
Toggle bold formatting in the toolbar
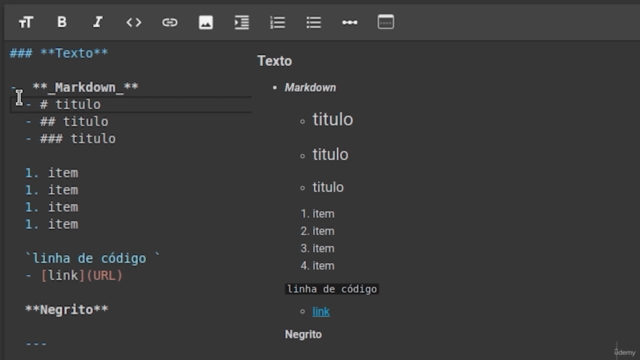(62, 22)
